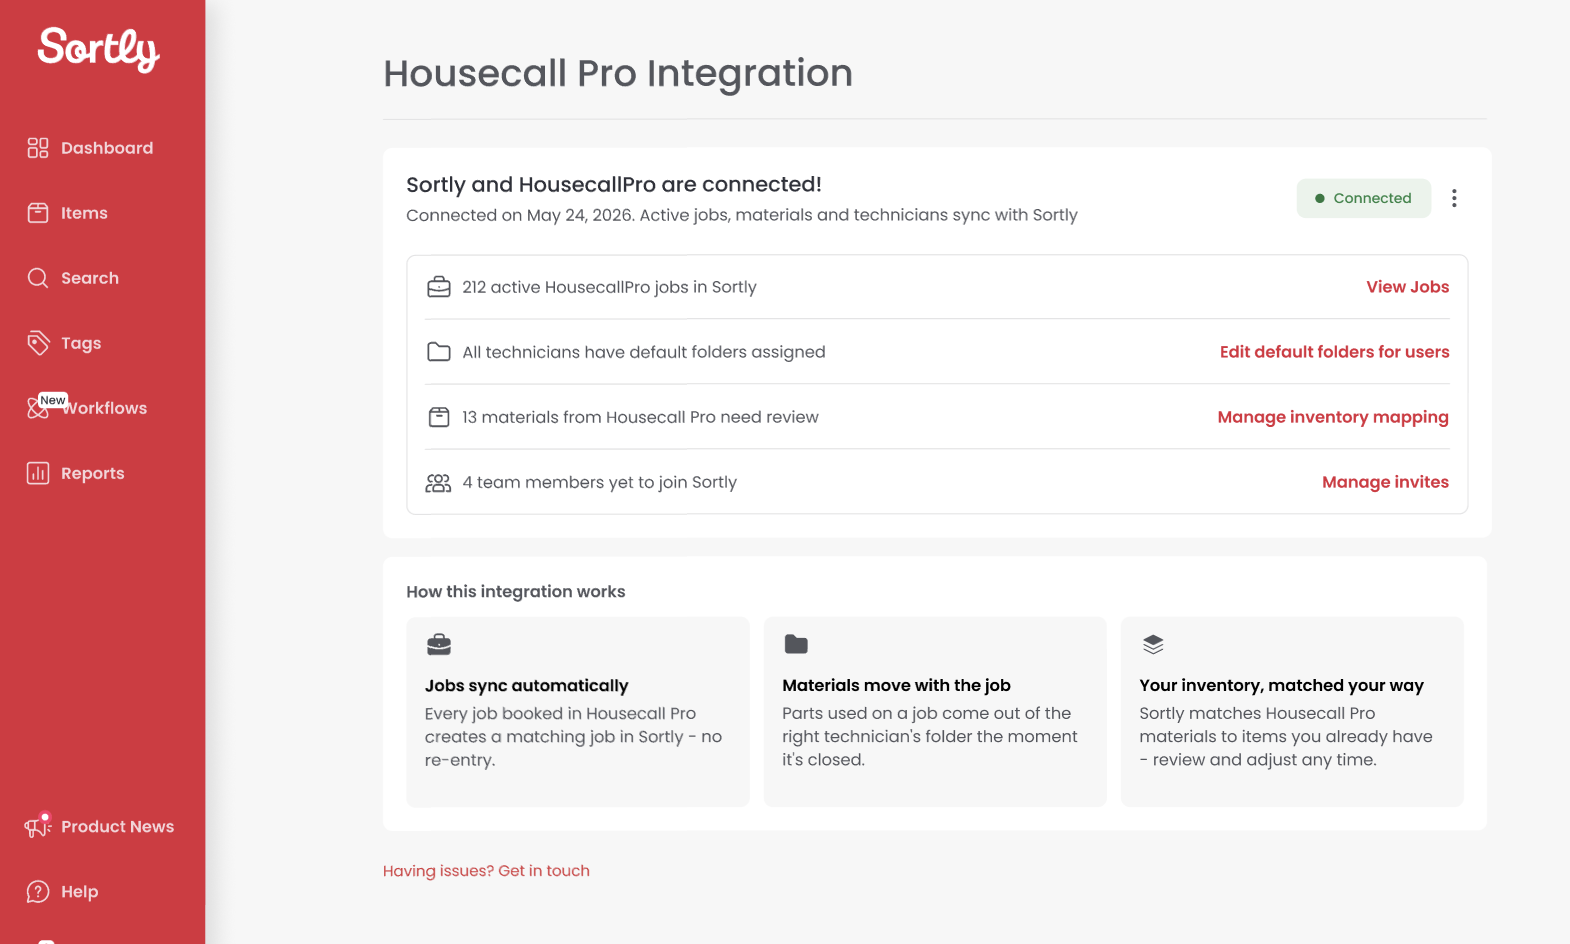Click the View Jobs link
The width and height of the screenshot is (1570, 944).
(x=1407, y=287)
